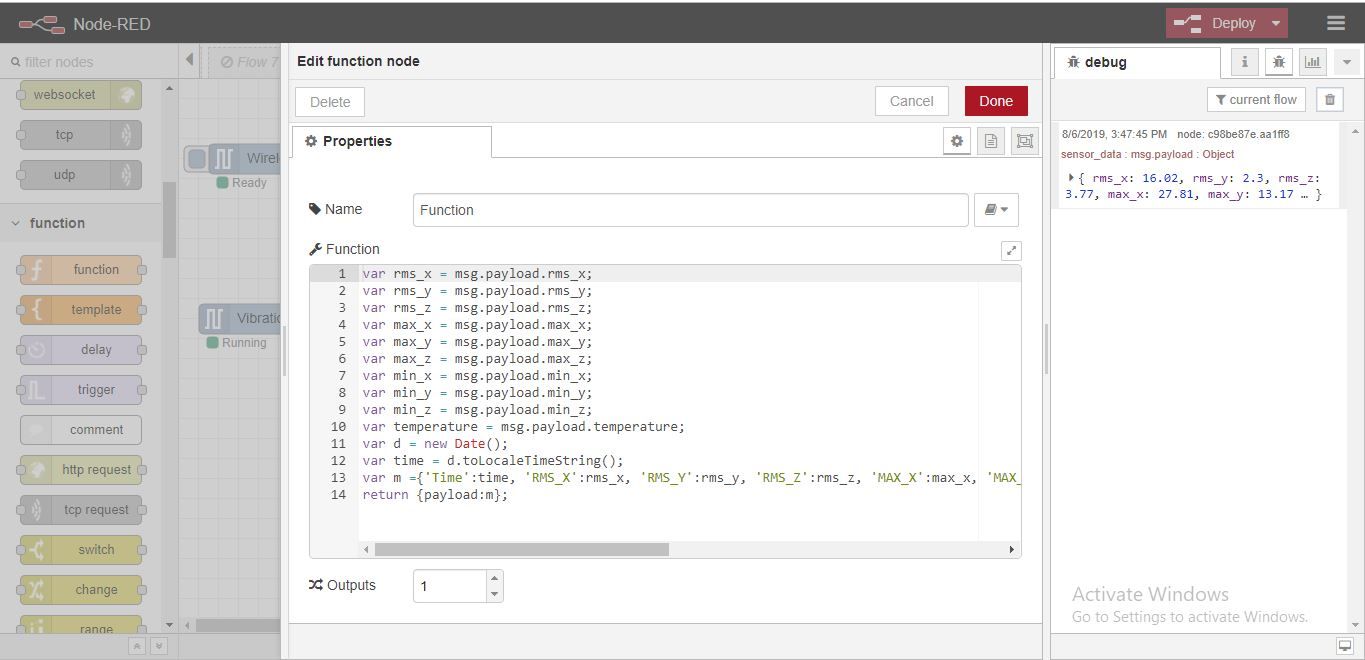The height and width of the screenshot is (660, 1365).
Task: Decrease the Outputs count stepper
Action: (x=494, y=594)
